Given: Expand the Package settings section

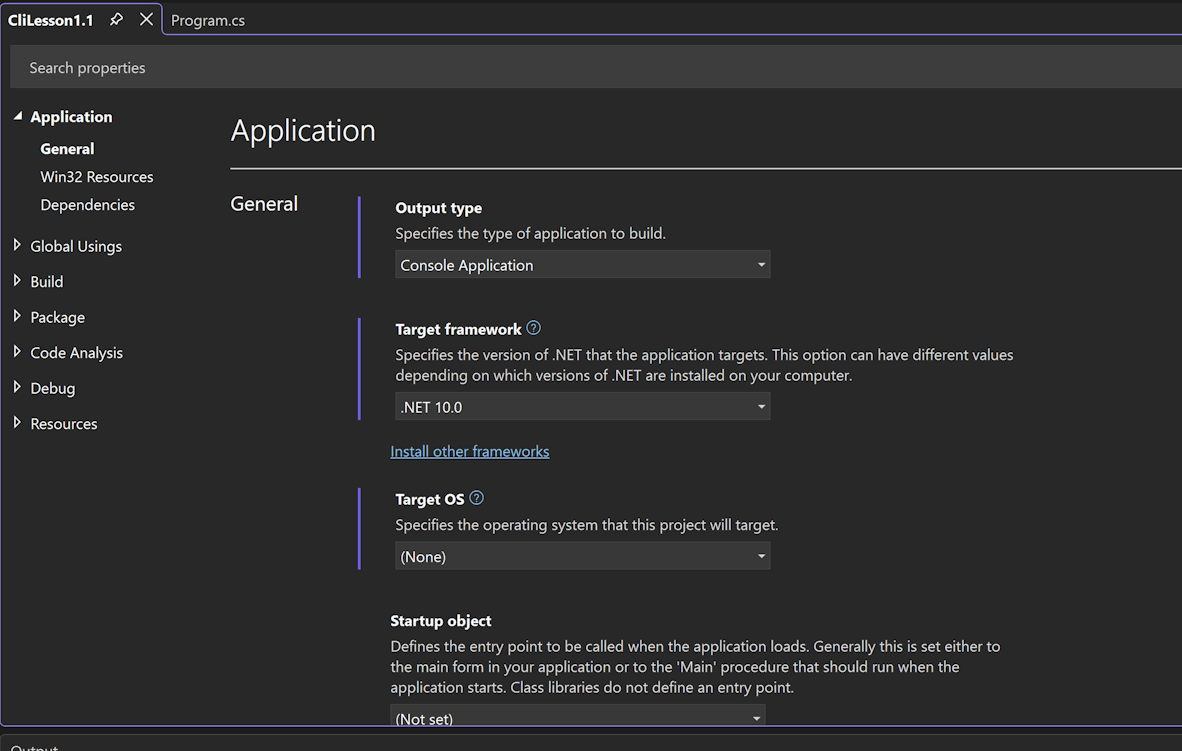Looking at the screenshot, I should 17,317.
